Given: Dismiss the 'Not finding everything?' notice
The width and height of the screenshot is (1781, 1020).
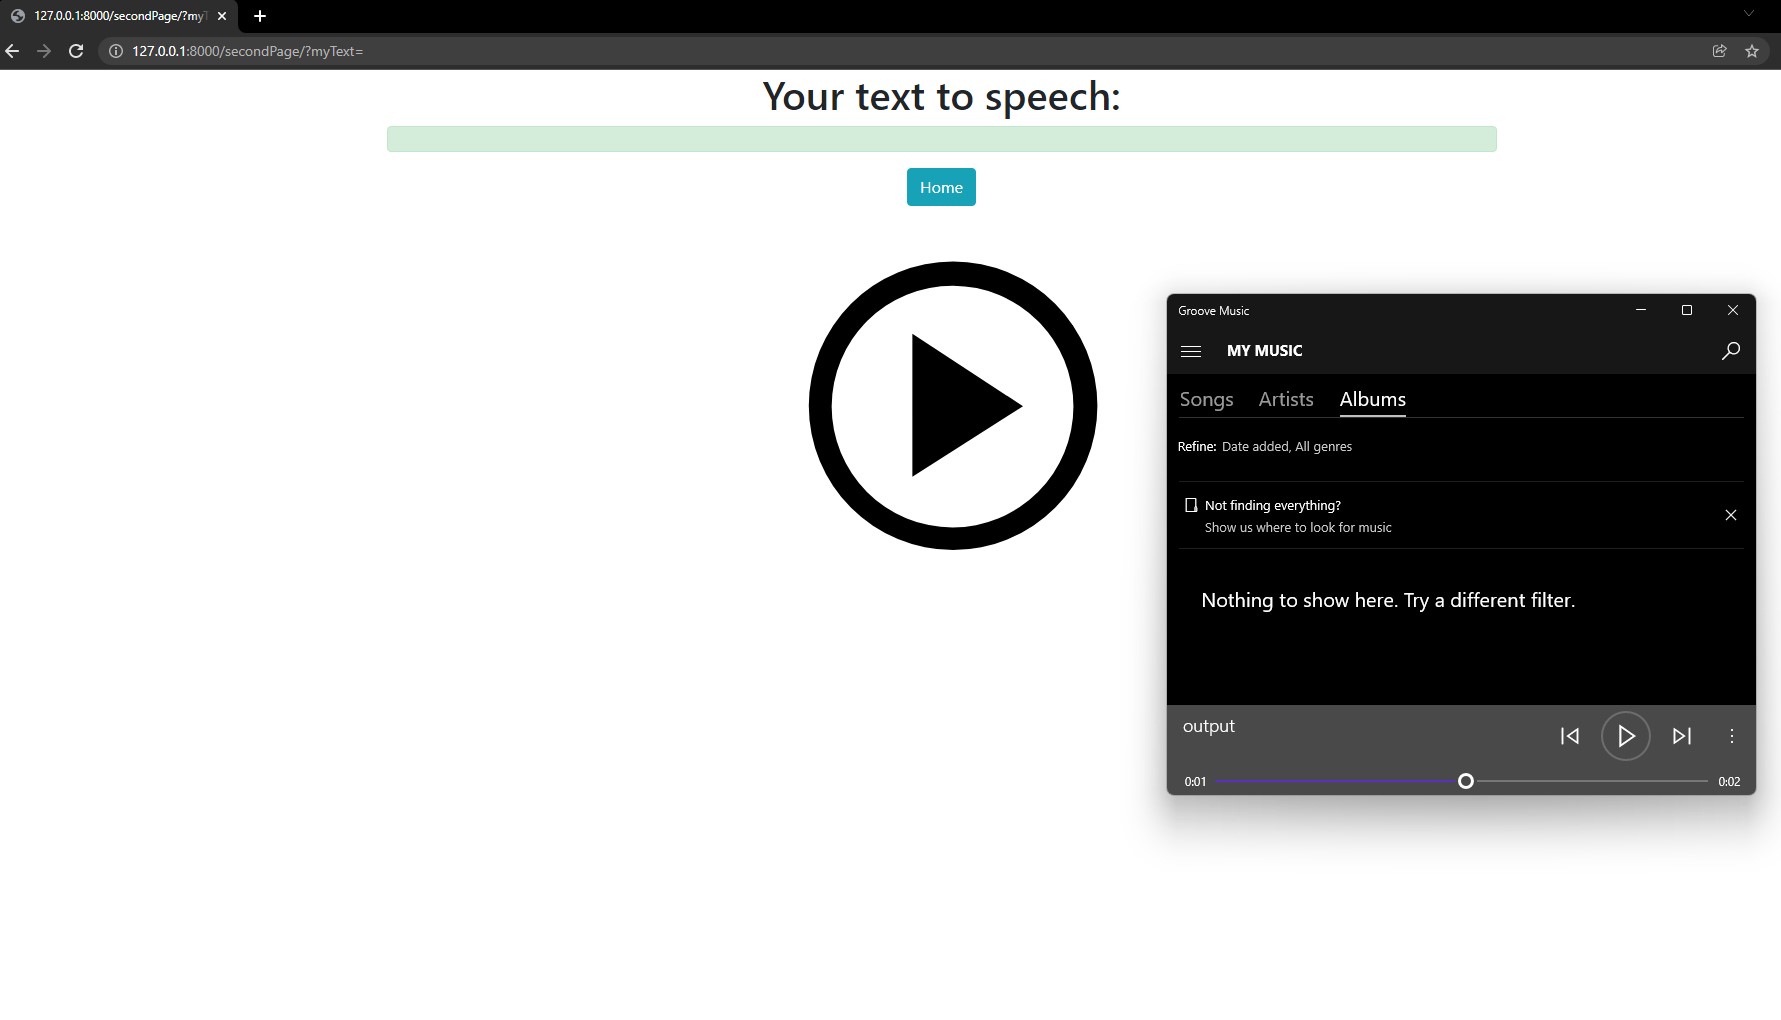Looking at the screenshot, I should click(x=1731, y=515).
